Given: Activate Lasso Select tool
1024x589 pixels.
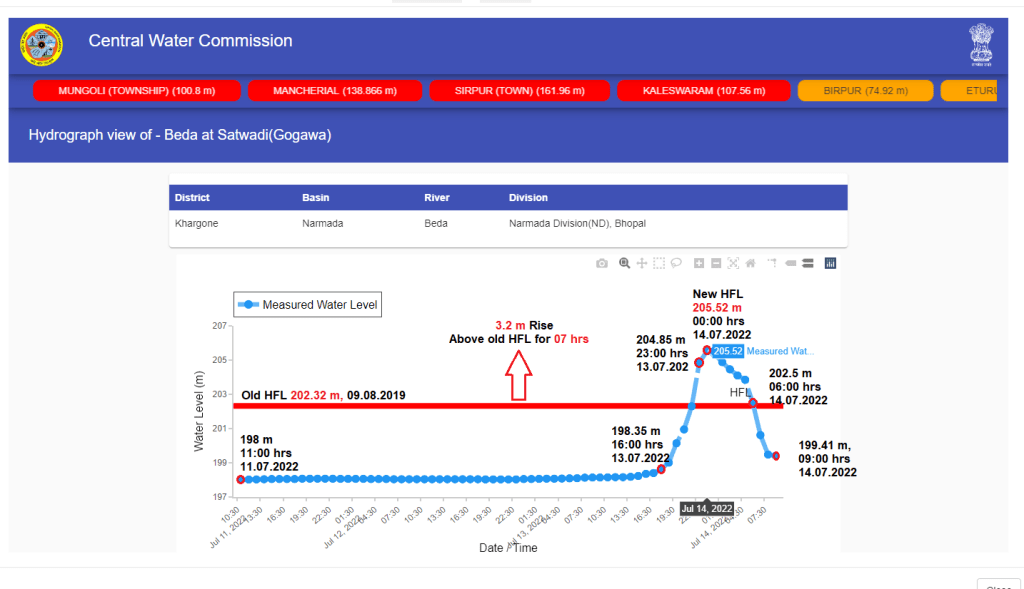Looking at the screenshot, I should [676, 263].
